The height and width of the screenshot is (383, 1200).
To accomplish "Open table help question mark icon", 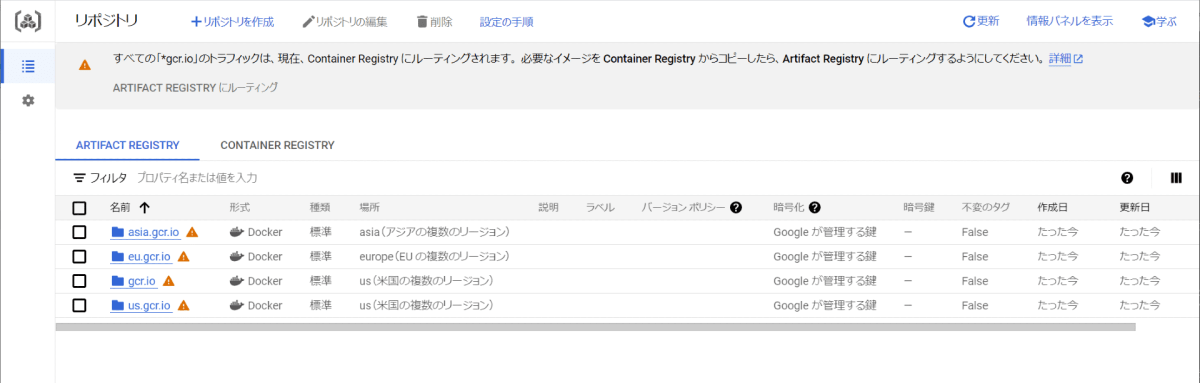I will [x=1127, y=178].
